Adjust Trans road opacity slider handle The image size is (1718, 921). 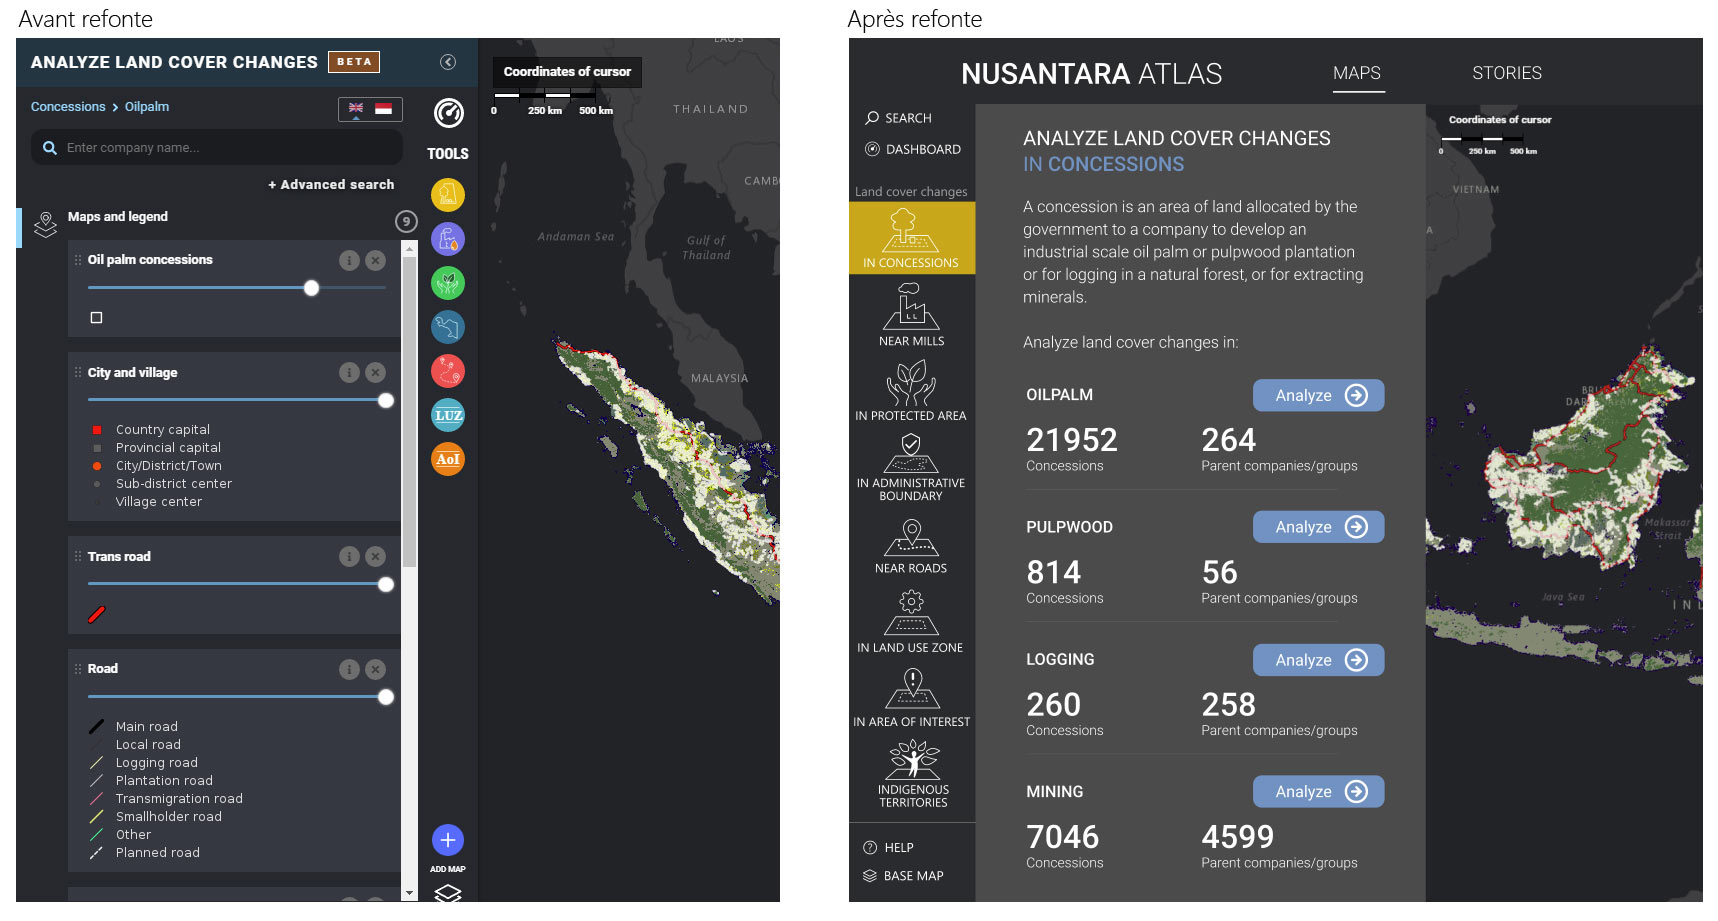coord(386,584)
